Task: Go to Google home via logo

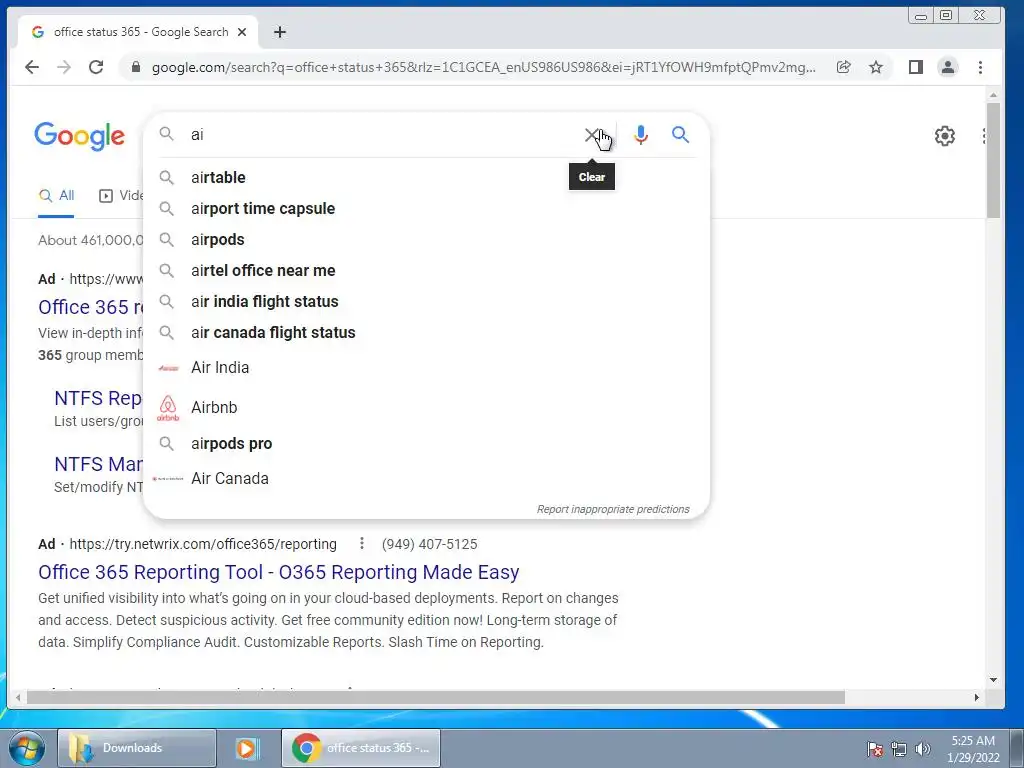Action: point(80,136)
